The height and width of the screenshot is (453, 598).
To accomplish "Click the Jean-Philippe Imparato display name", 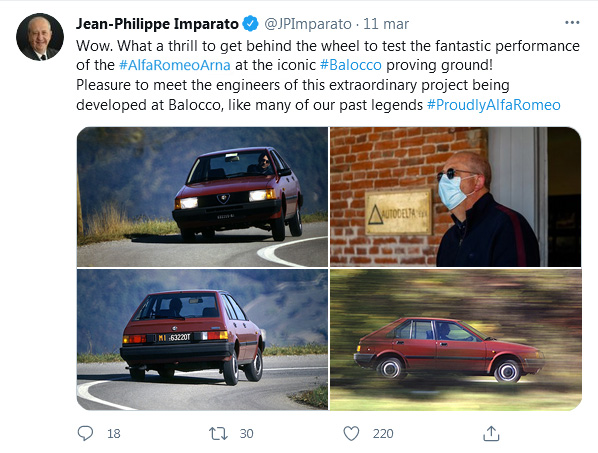I will pos(157,24).
